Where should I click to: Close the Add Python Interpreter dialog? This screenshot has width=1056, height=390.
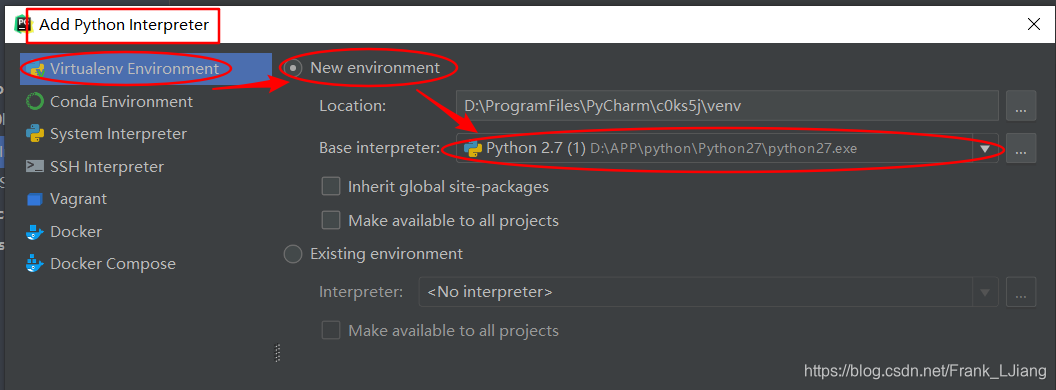click(x=1034, y=25)
